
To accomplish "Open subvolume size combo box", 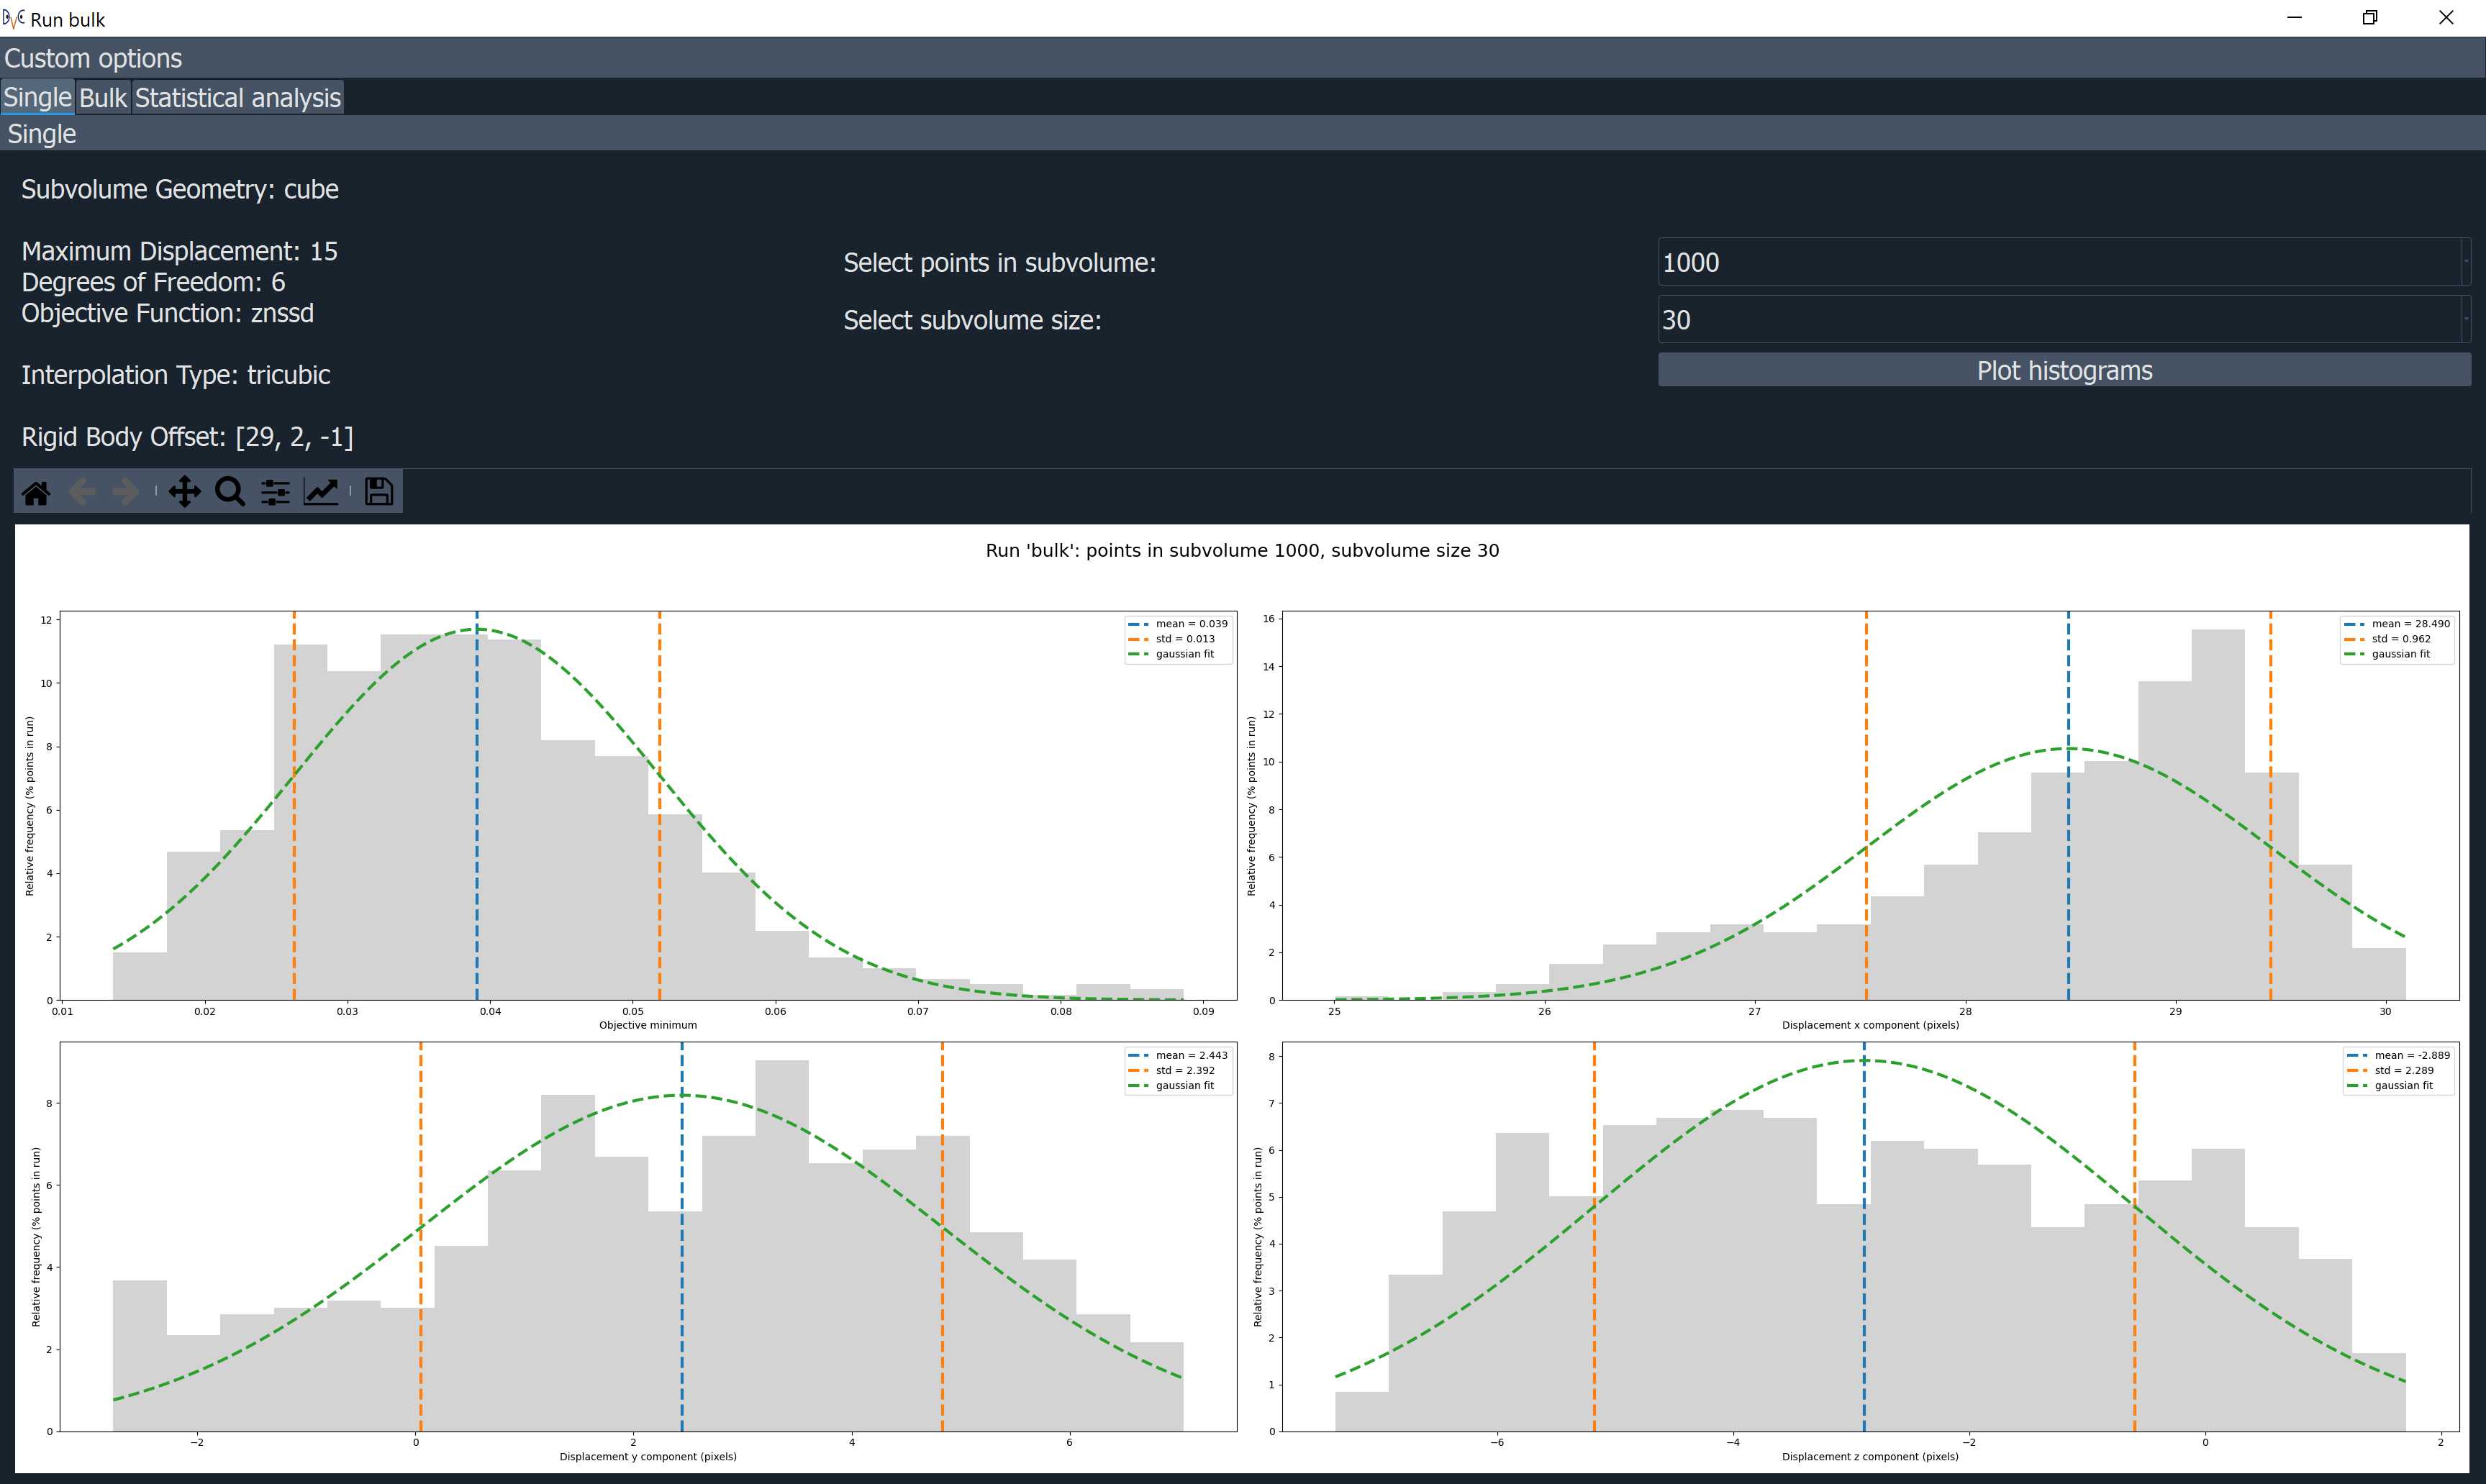I will [2064, 320].
